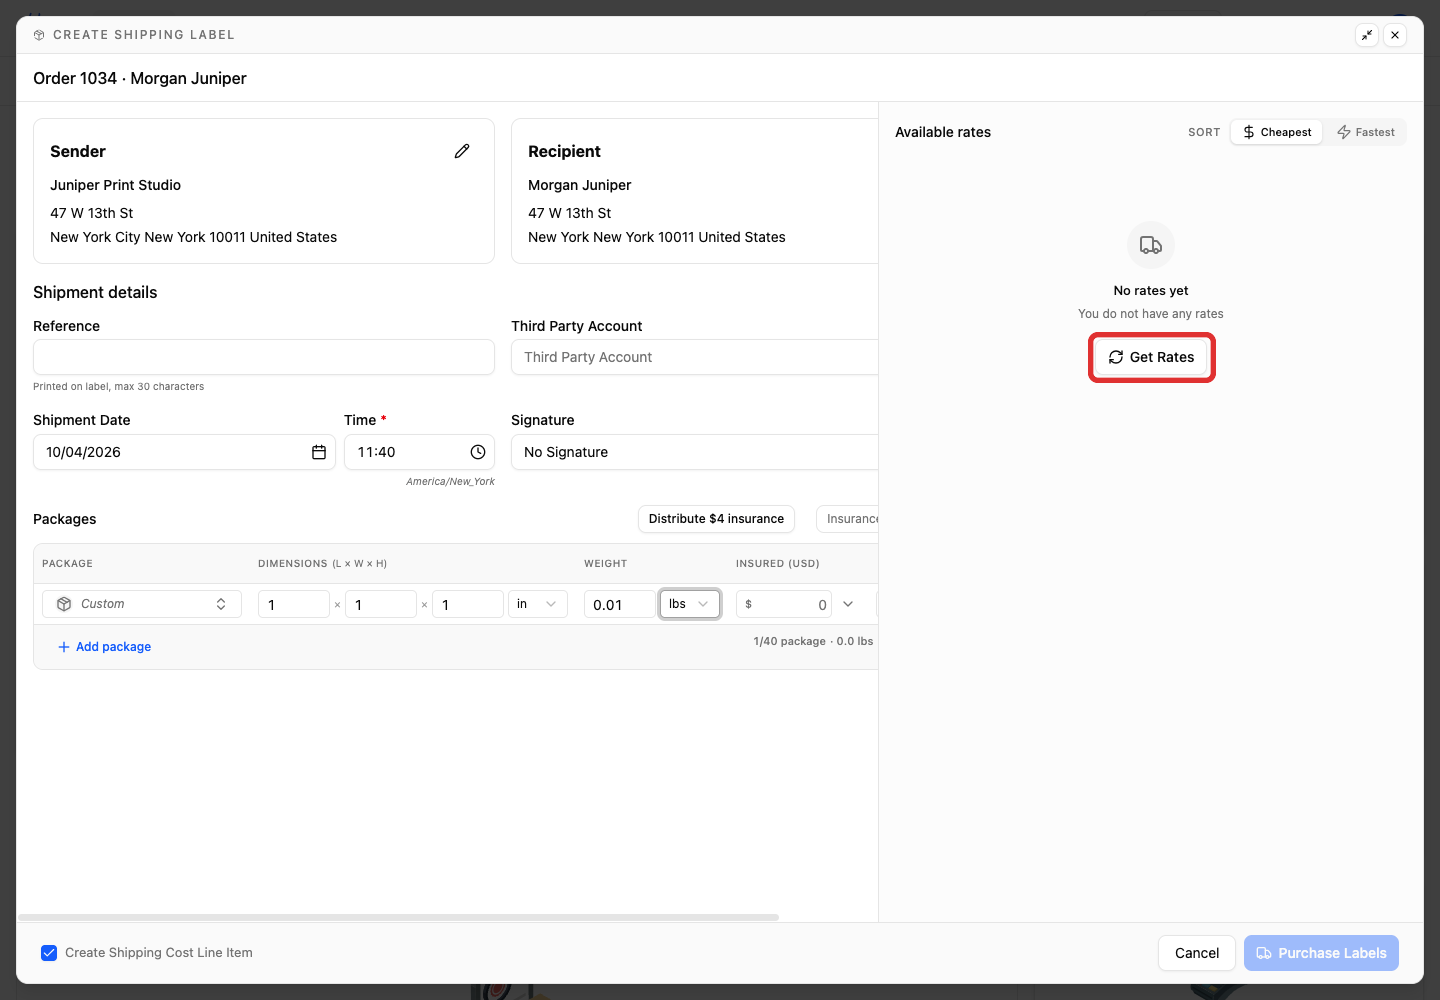This screenshot has height=1000, width=1440.
Task: Click the package length dimension field
Action: pyautogui.click(x=294, y=604)
